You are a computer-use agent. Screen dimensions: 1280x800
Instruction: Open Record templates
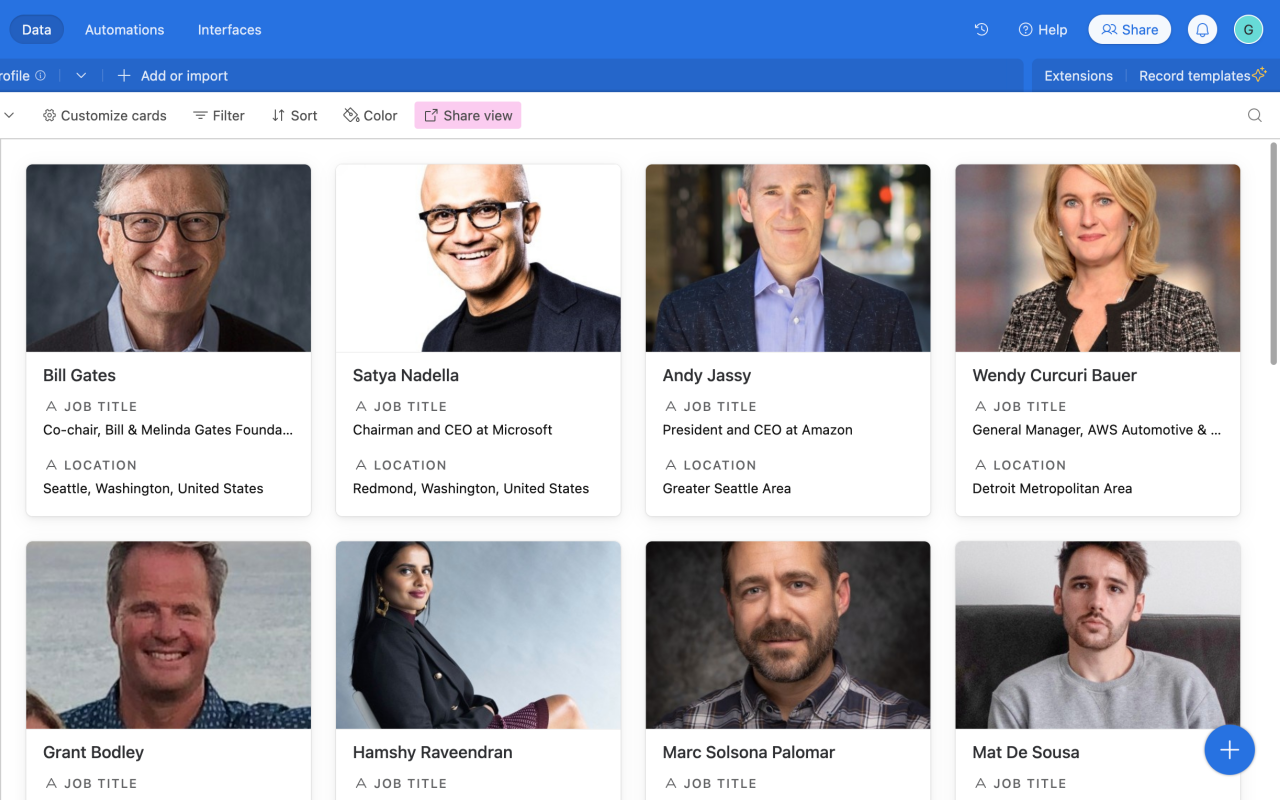pyautogui.click(x=1194, y=76)
